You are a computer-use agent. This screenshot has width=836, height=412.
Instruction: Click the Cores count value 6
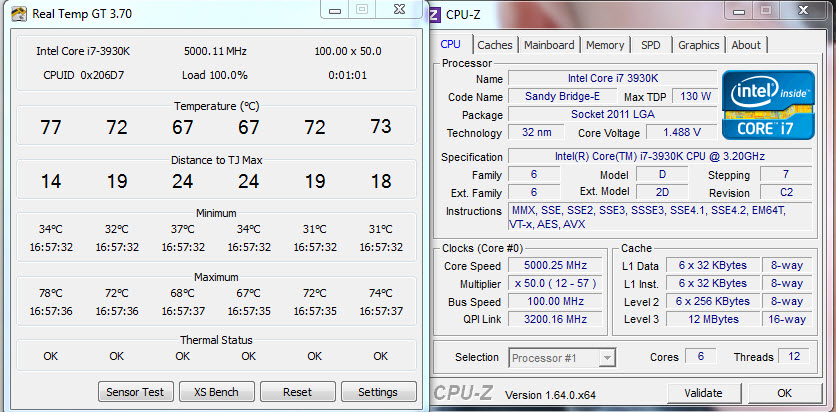click(701, 357)
